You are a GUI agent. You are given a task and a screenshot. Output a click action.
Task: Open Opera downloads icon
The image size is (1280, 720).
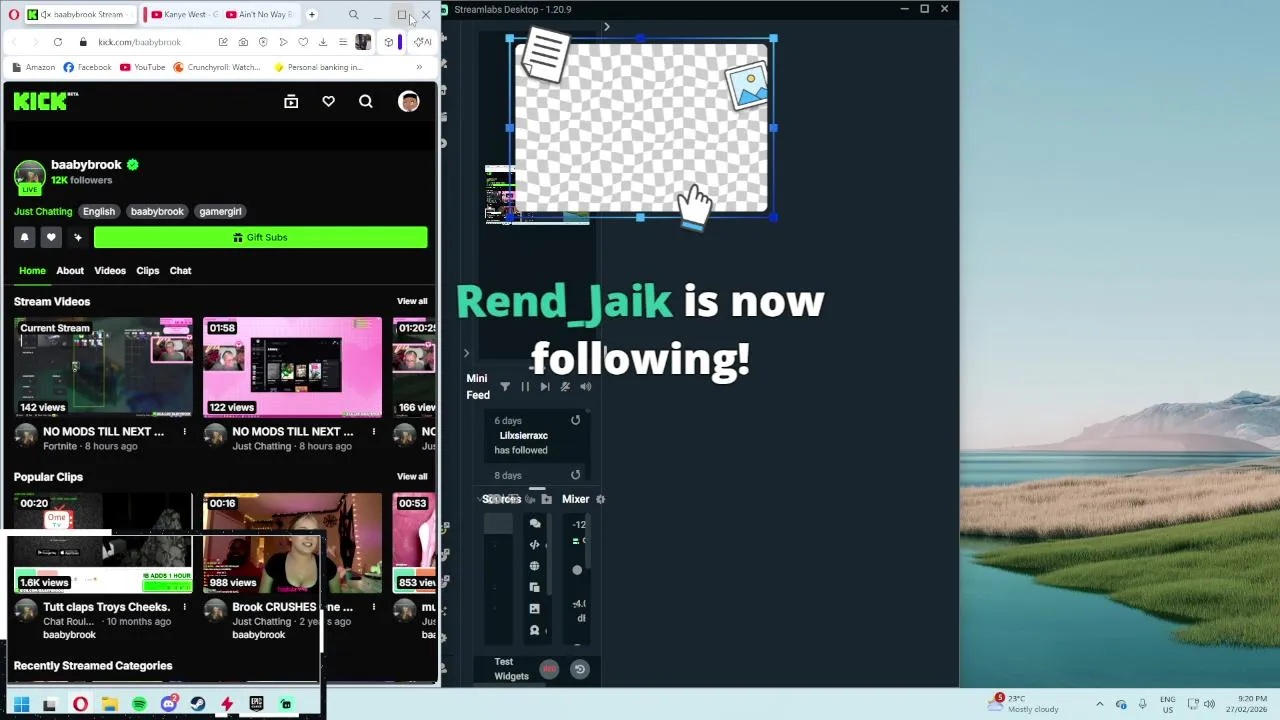pos(323,42)
